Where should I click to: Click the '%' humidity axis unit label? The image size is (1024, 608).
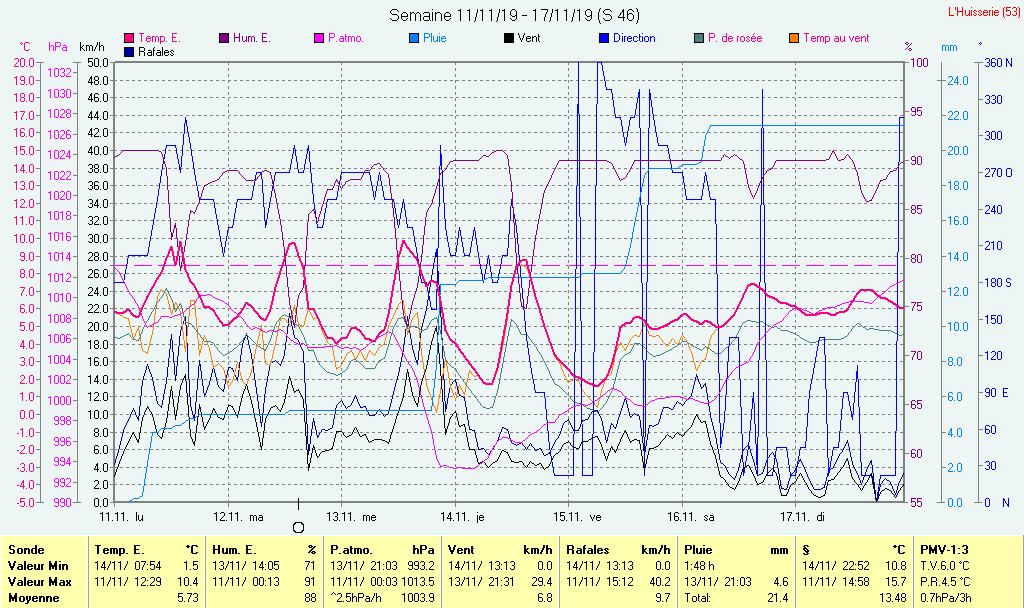pyautogui.click(x=908, y=47)
